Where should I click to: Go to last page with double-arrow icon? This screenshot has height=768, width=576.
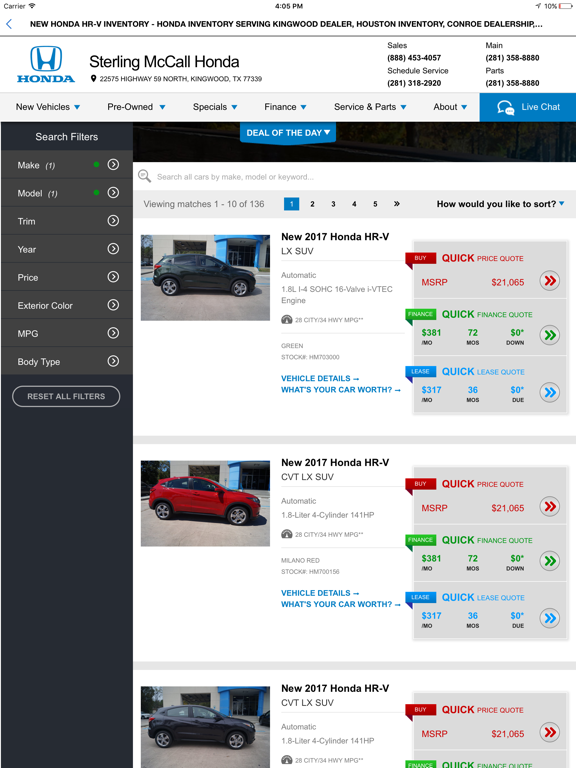[x=397, y=204]
